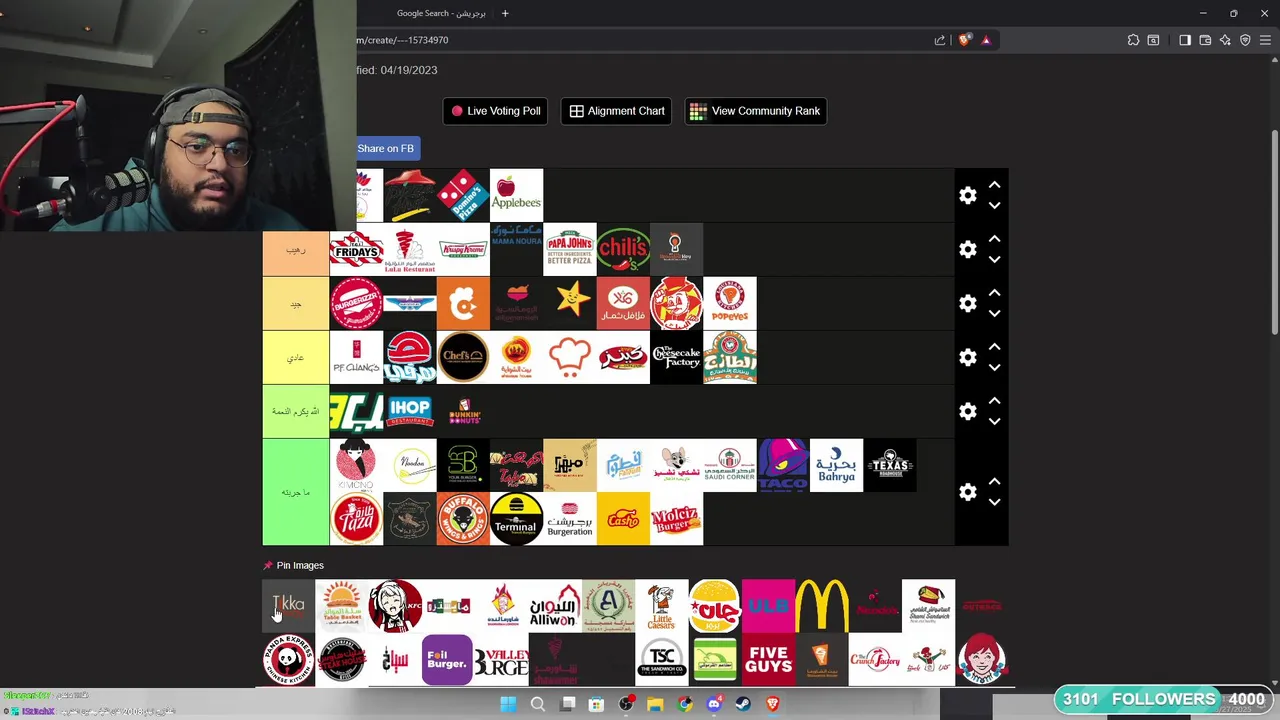Select the TGI Fridays logo
The height and width of the screenshot is (720, 1280).
pyautogui.click(x=356, y=249)
